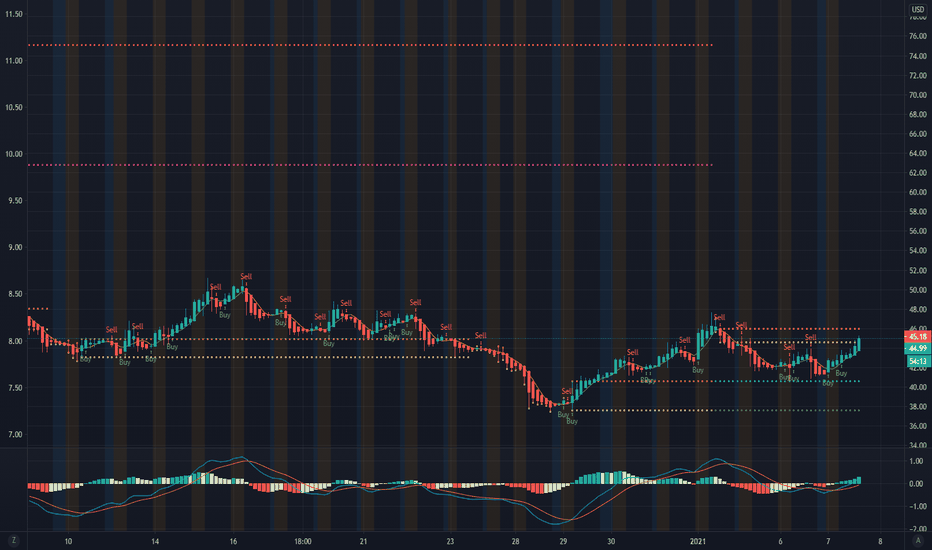Click the 1.00 indicator scale value
Viewport: 932px width, 550px height.
pyautogui.click(x=916, y=461)
